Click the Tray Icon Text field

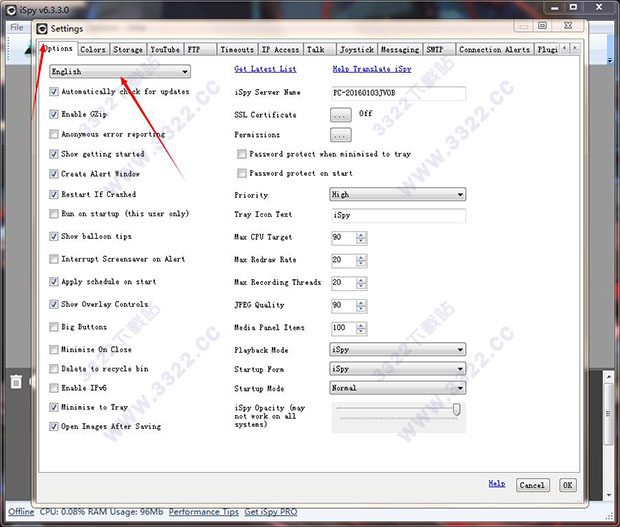pos(398,215)
